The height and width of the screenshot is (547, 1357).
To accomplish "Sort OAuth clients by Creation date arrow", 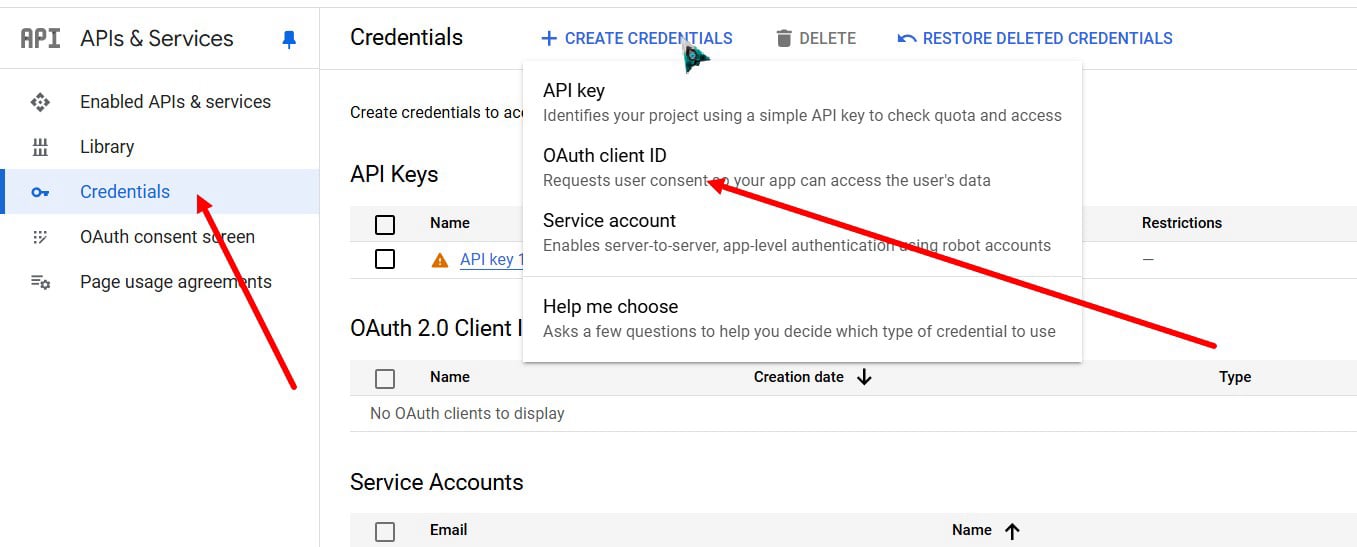I will 865,377.
